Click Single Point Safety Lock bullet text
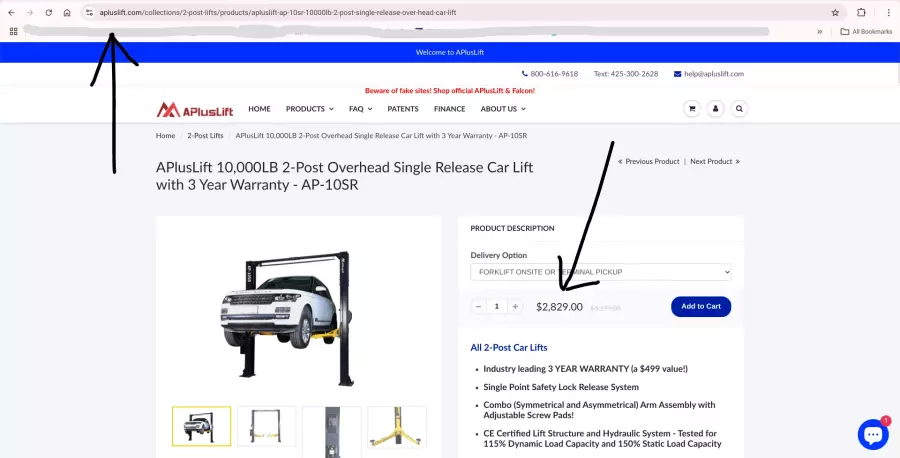This screenshot has height=458, width=900. 561,387
